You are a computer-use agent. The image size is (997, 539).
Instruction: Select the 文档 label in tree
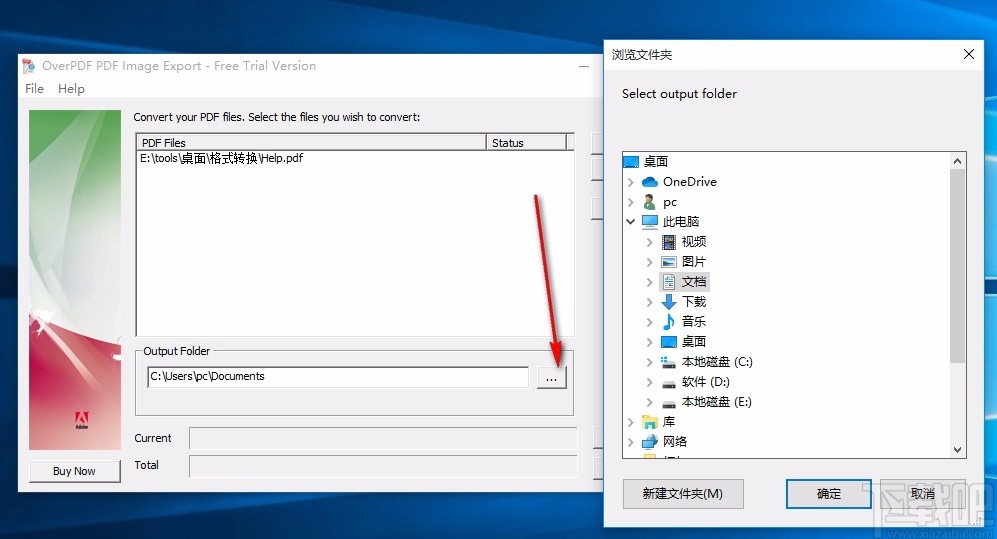tap(694, 282)
